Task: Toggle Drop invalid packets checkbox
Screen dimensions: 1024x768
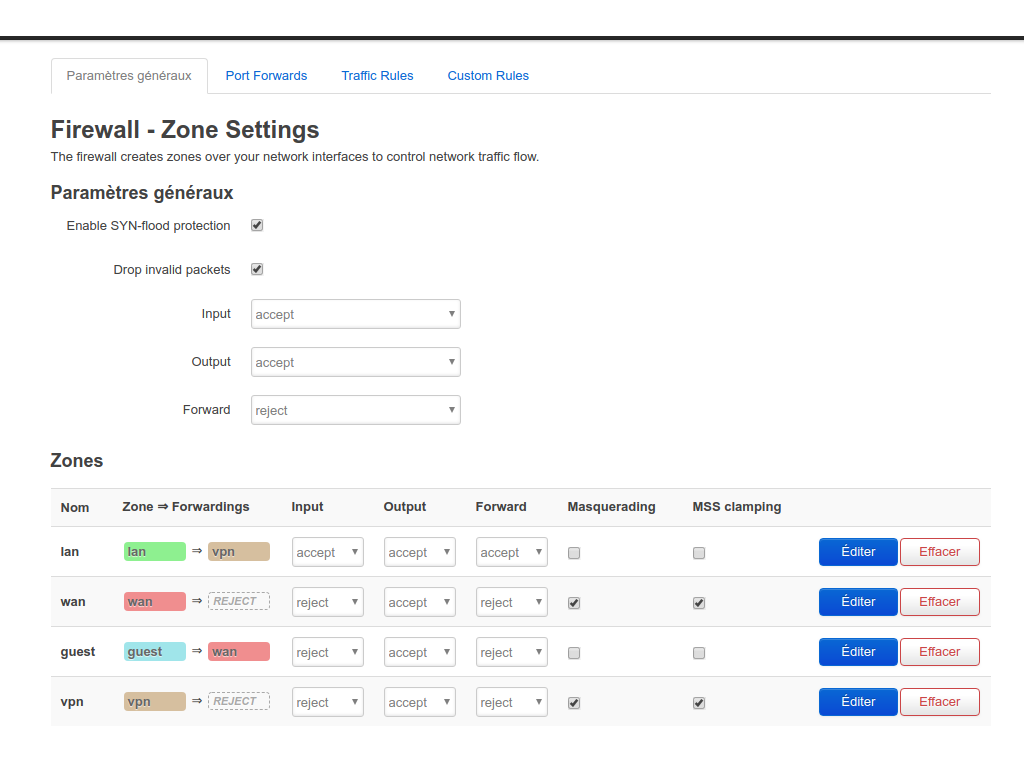Action: coord(257,269)
